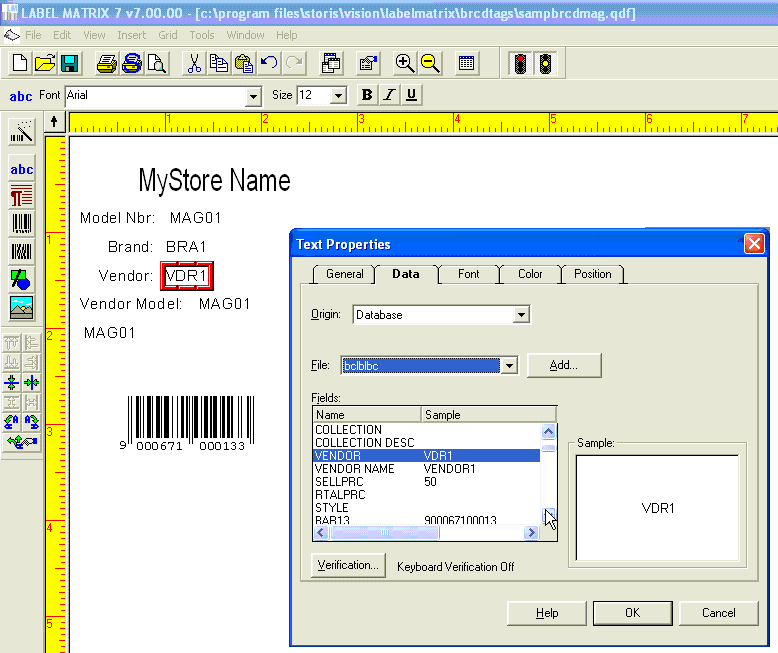The width and height of the screenshot is (778, 653).
Task: Open the Font name dropdown
Action: coord(253,96)
